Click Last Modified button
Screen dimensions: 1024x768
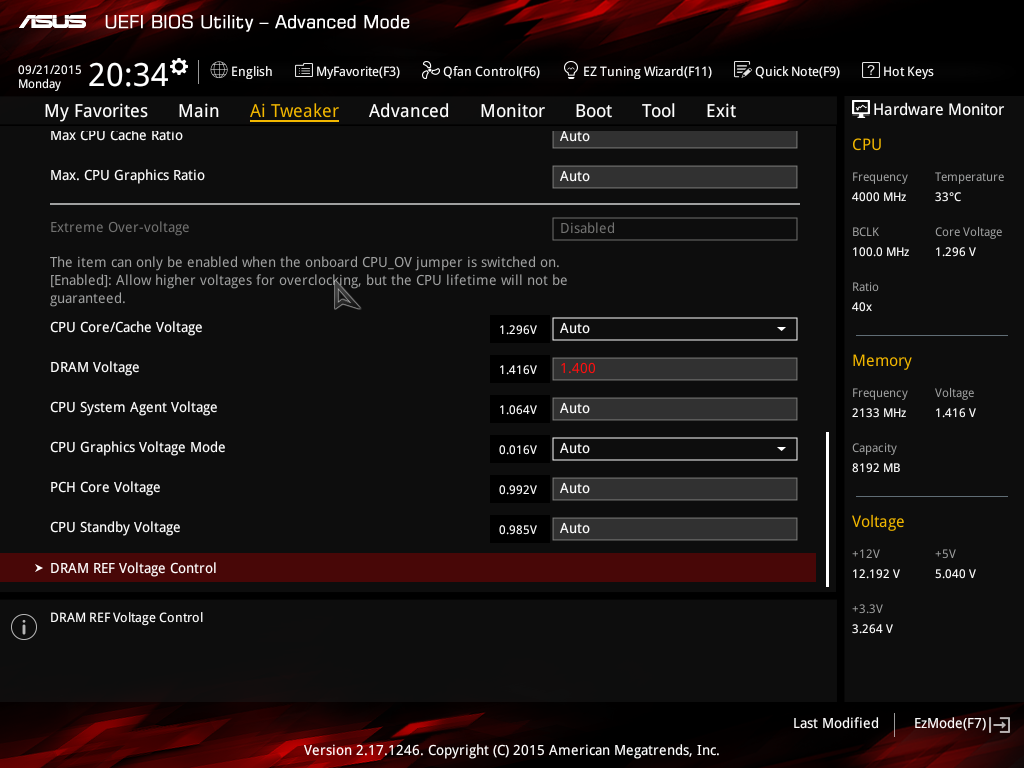tap(835, 723)
